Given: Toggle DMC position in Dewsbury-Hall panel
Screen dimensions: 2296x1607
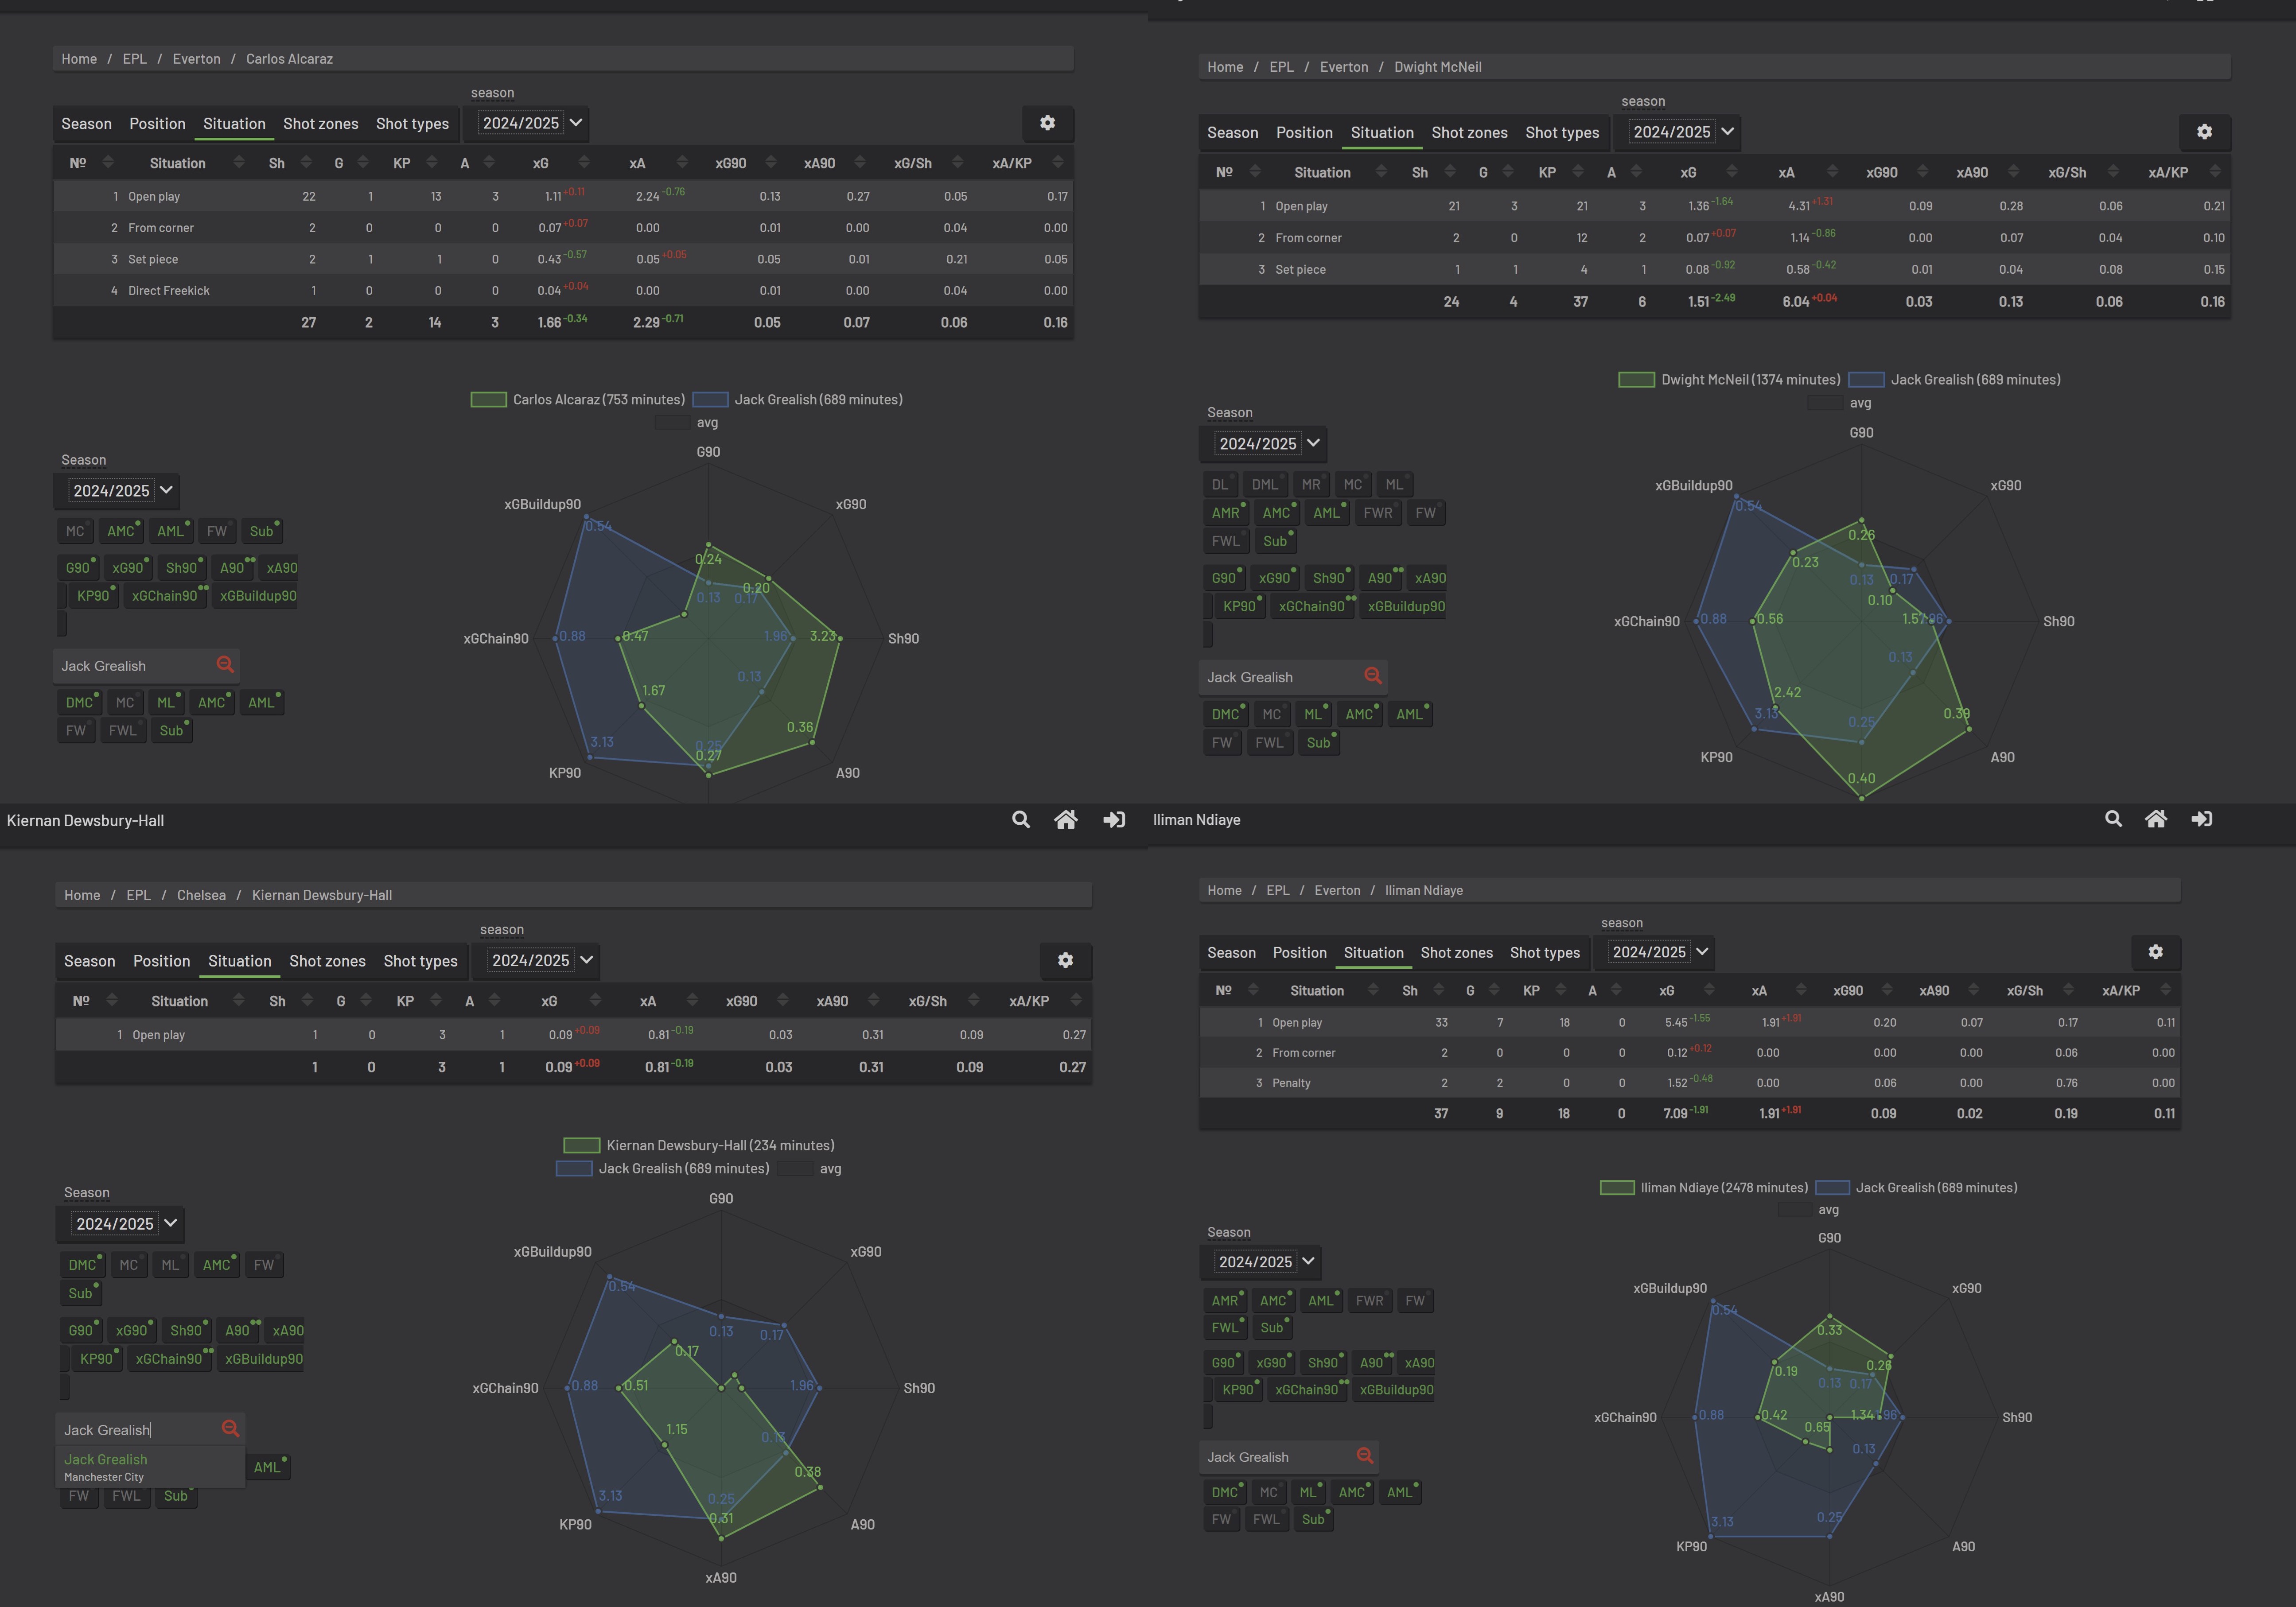Looking at the screenshot, I should (83, 1265).
